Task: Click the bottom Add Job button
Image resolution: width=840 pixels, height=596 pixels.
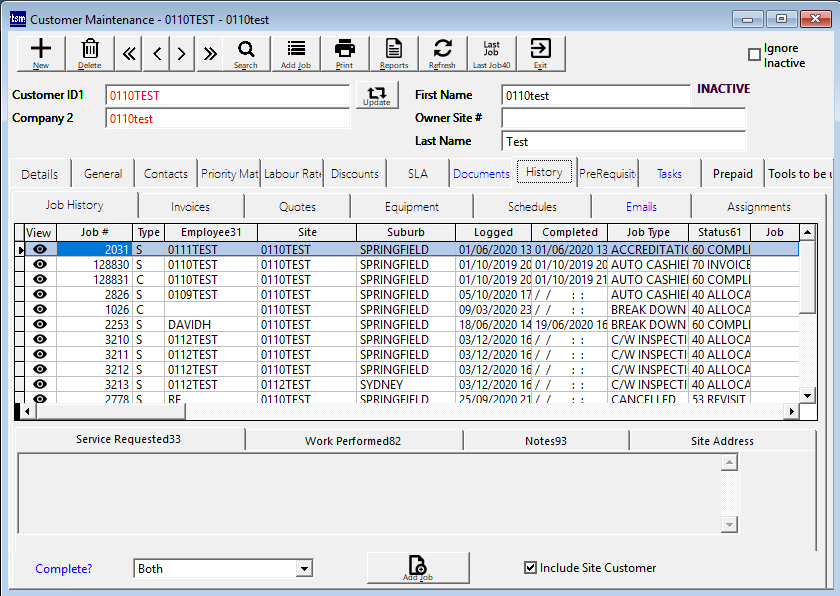Action: click(418, 568)
